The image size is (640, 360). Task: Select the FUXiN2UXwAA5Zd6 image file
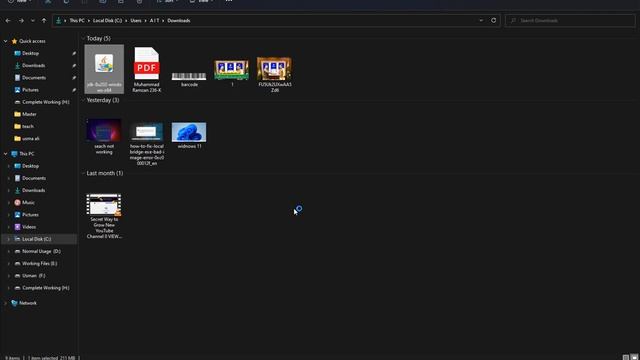point(274,75)
